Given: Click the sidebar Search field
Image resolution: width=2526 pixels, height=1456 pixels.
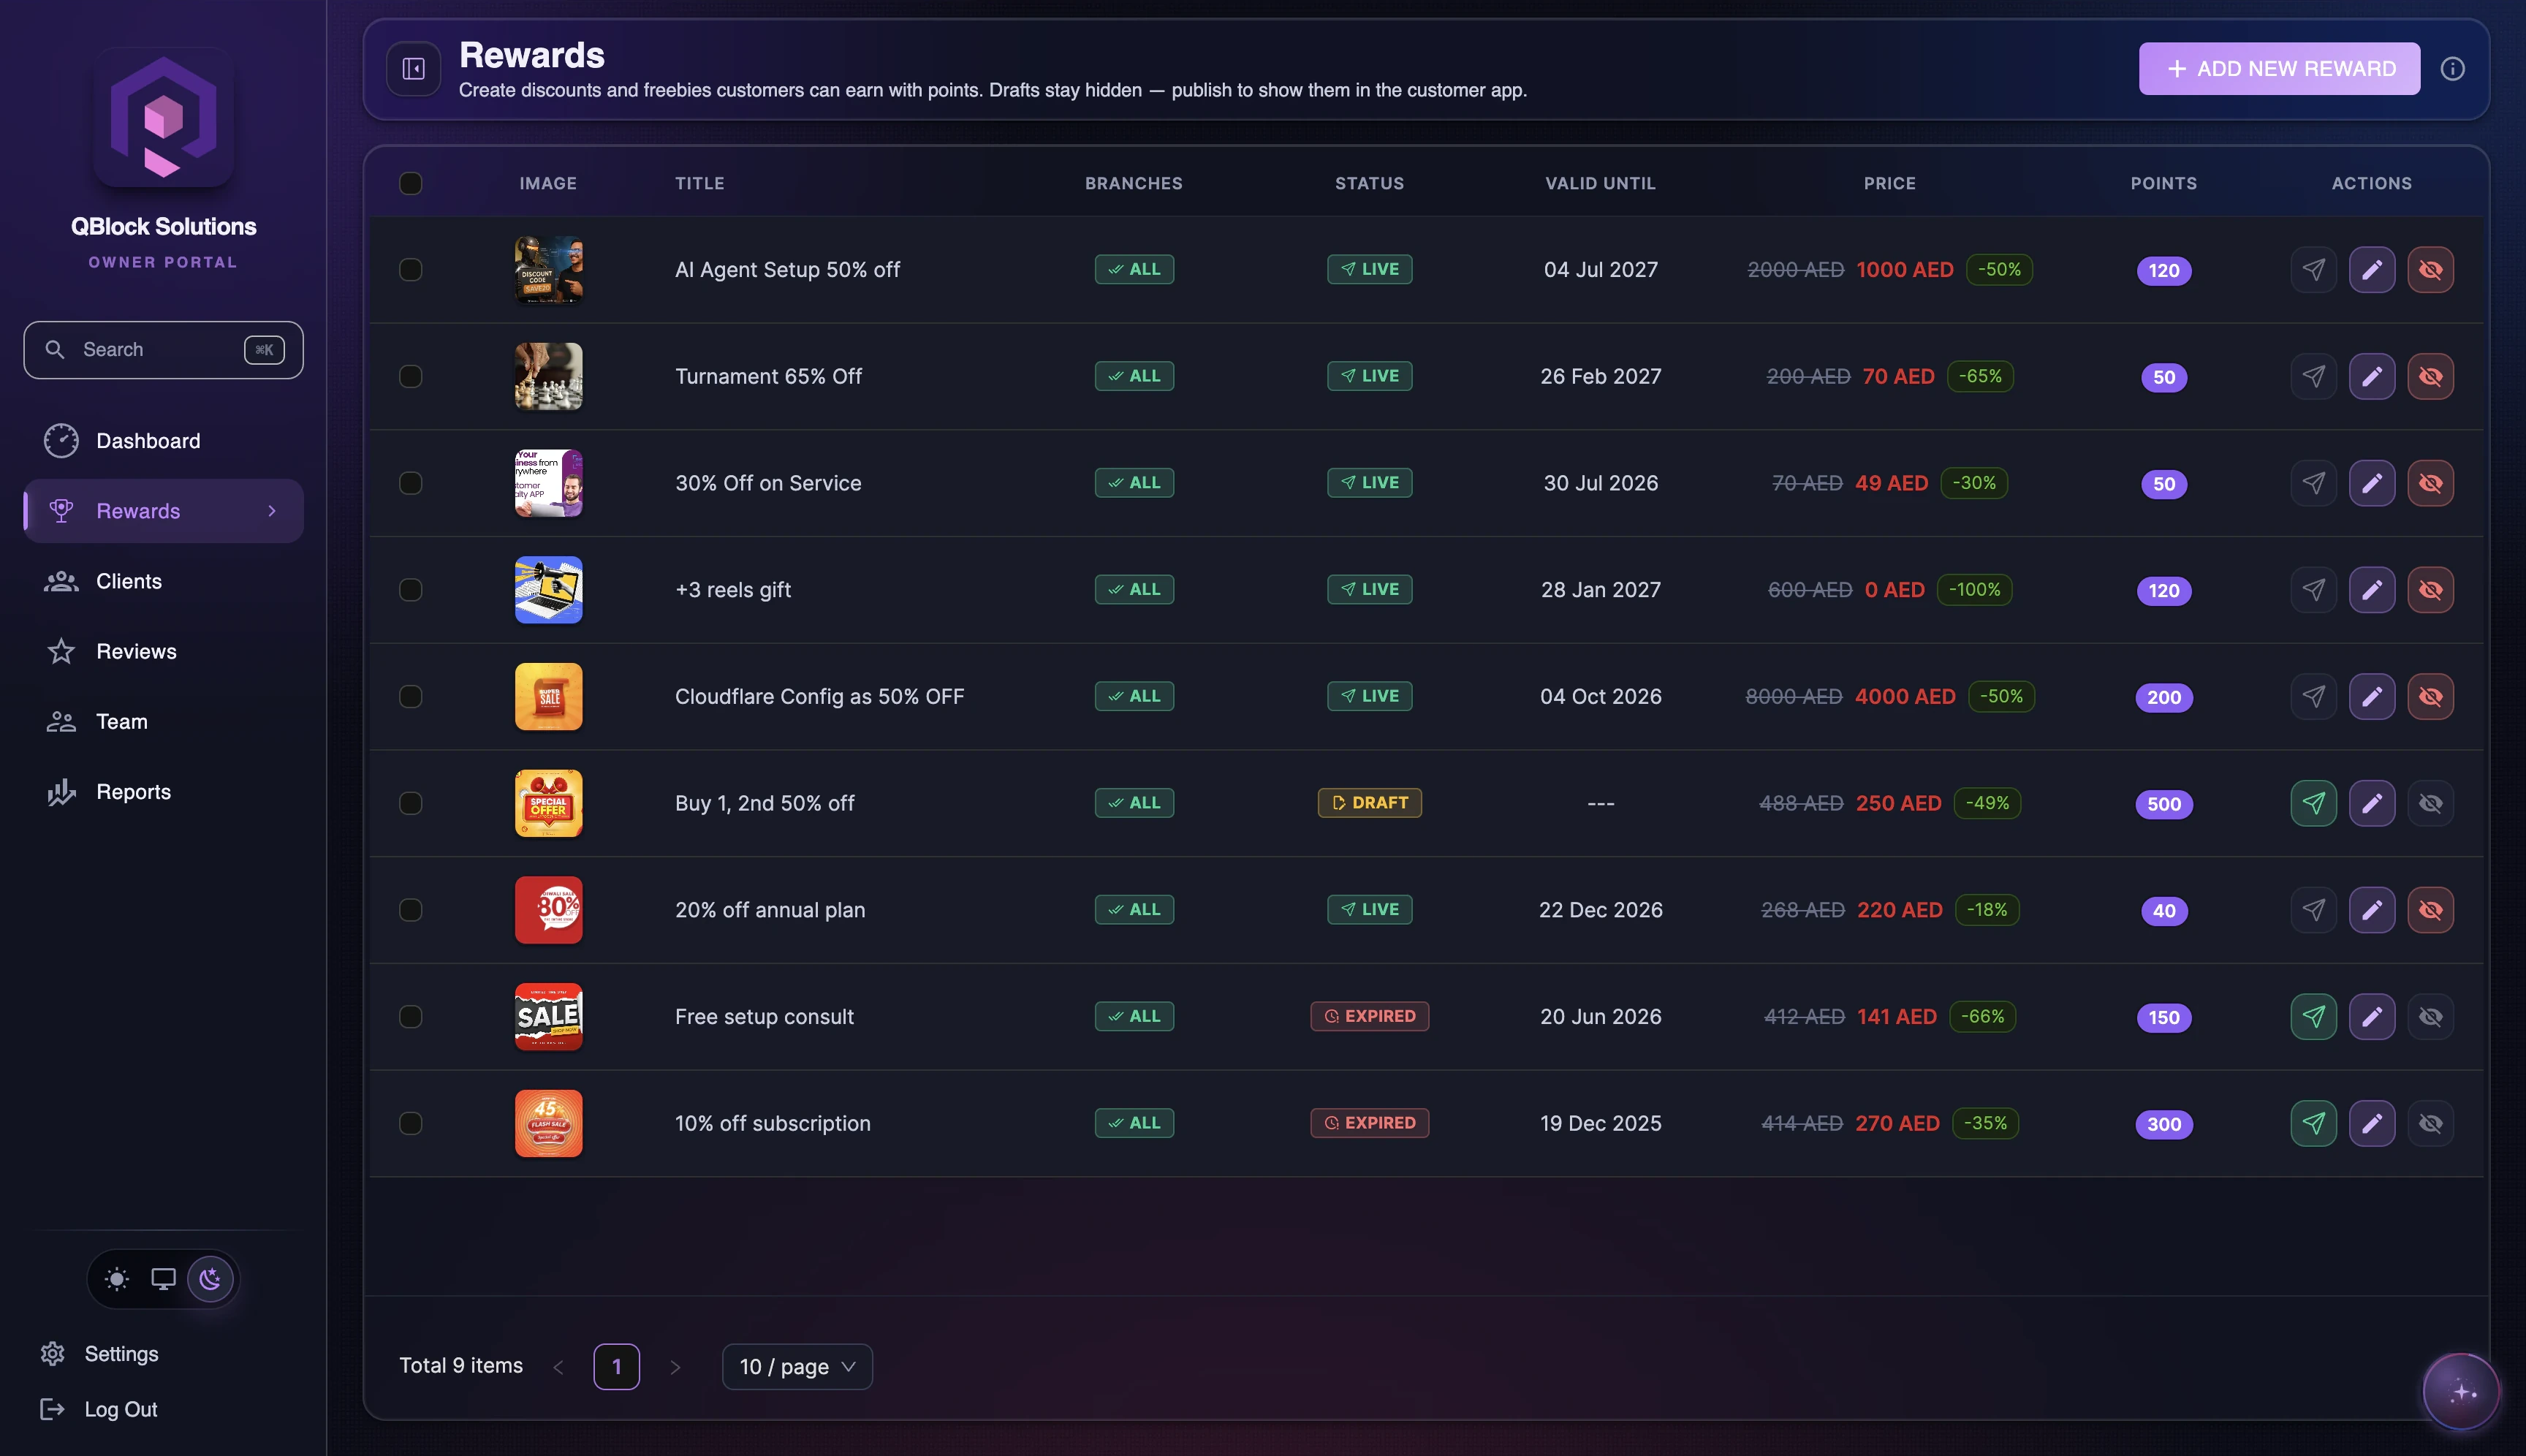Looking at the screenshot, I should [x=163, y=350].
